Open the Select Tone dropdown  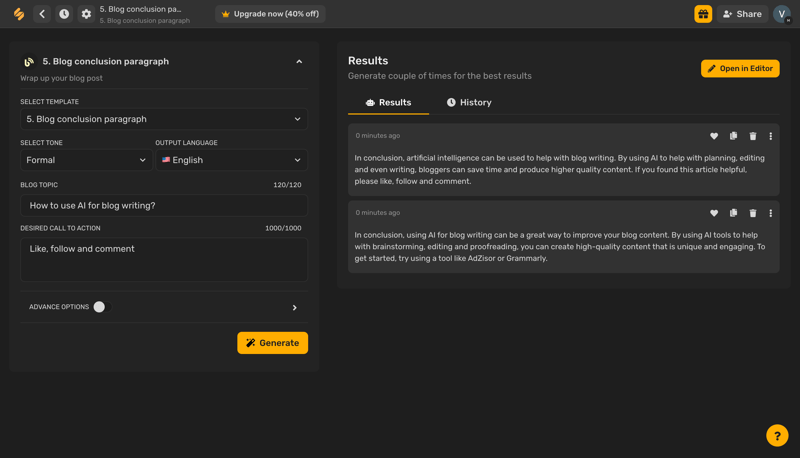[85, 160]
